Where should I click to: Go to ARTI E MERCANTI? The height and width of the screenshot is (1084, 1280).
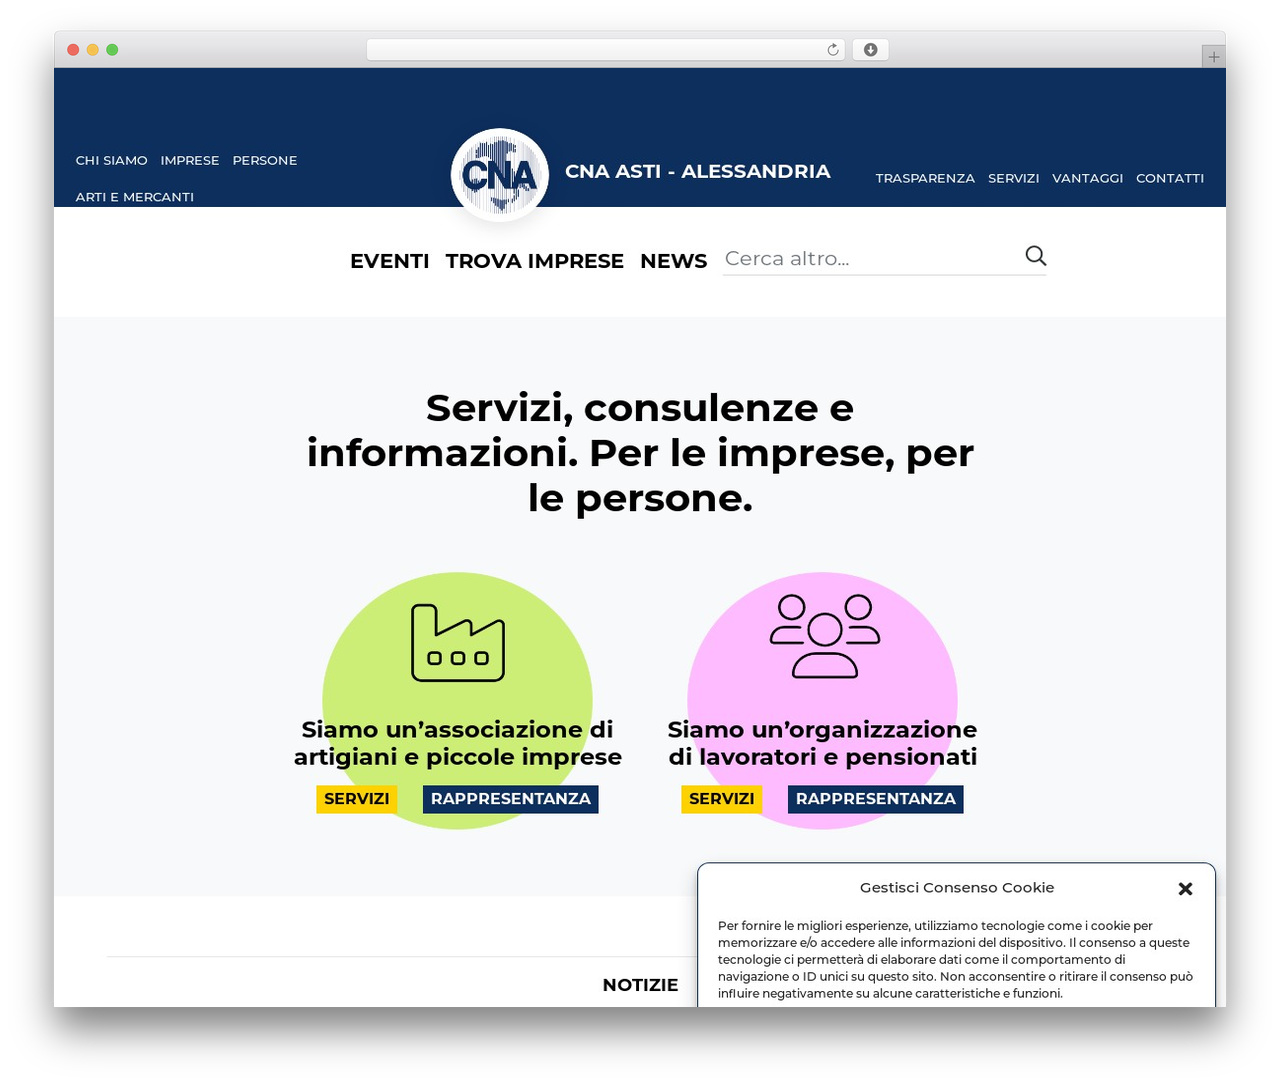(135, 197)
